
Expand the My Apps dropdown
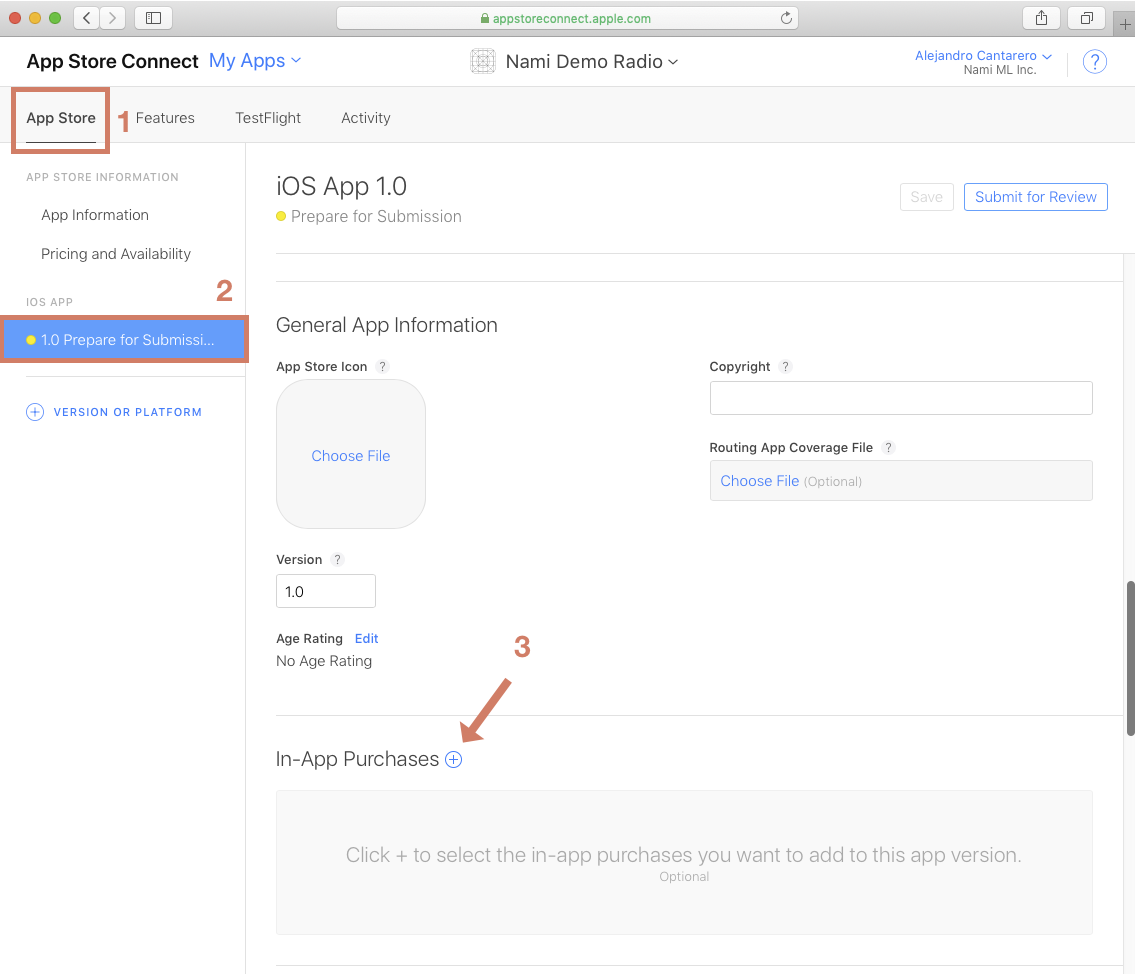(255, 61)
